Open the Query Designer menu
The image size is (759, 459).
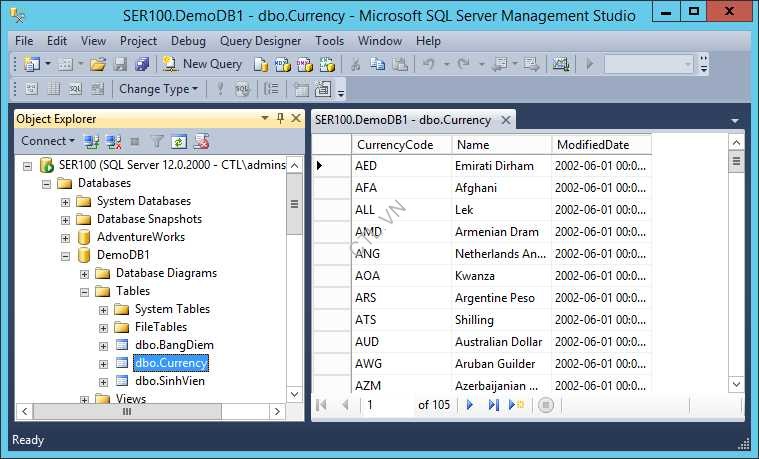260,41
